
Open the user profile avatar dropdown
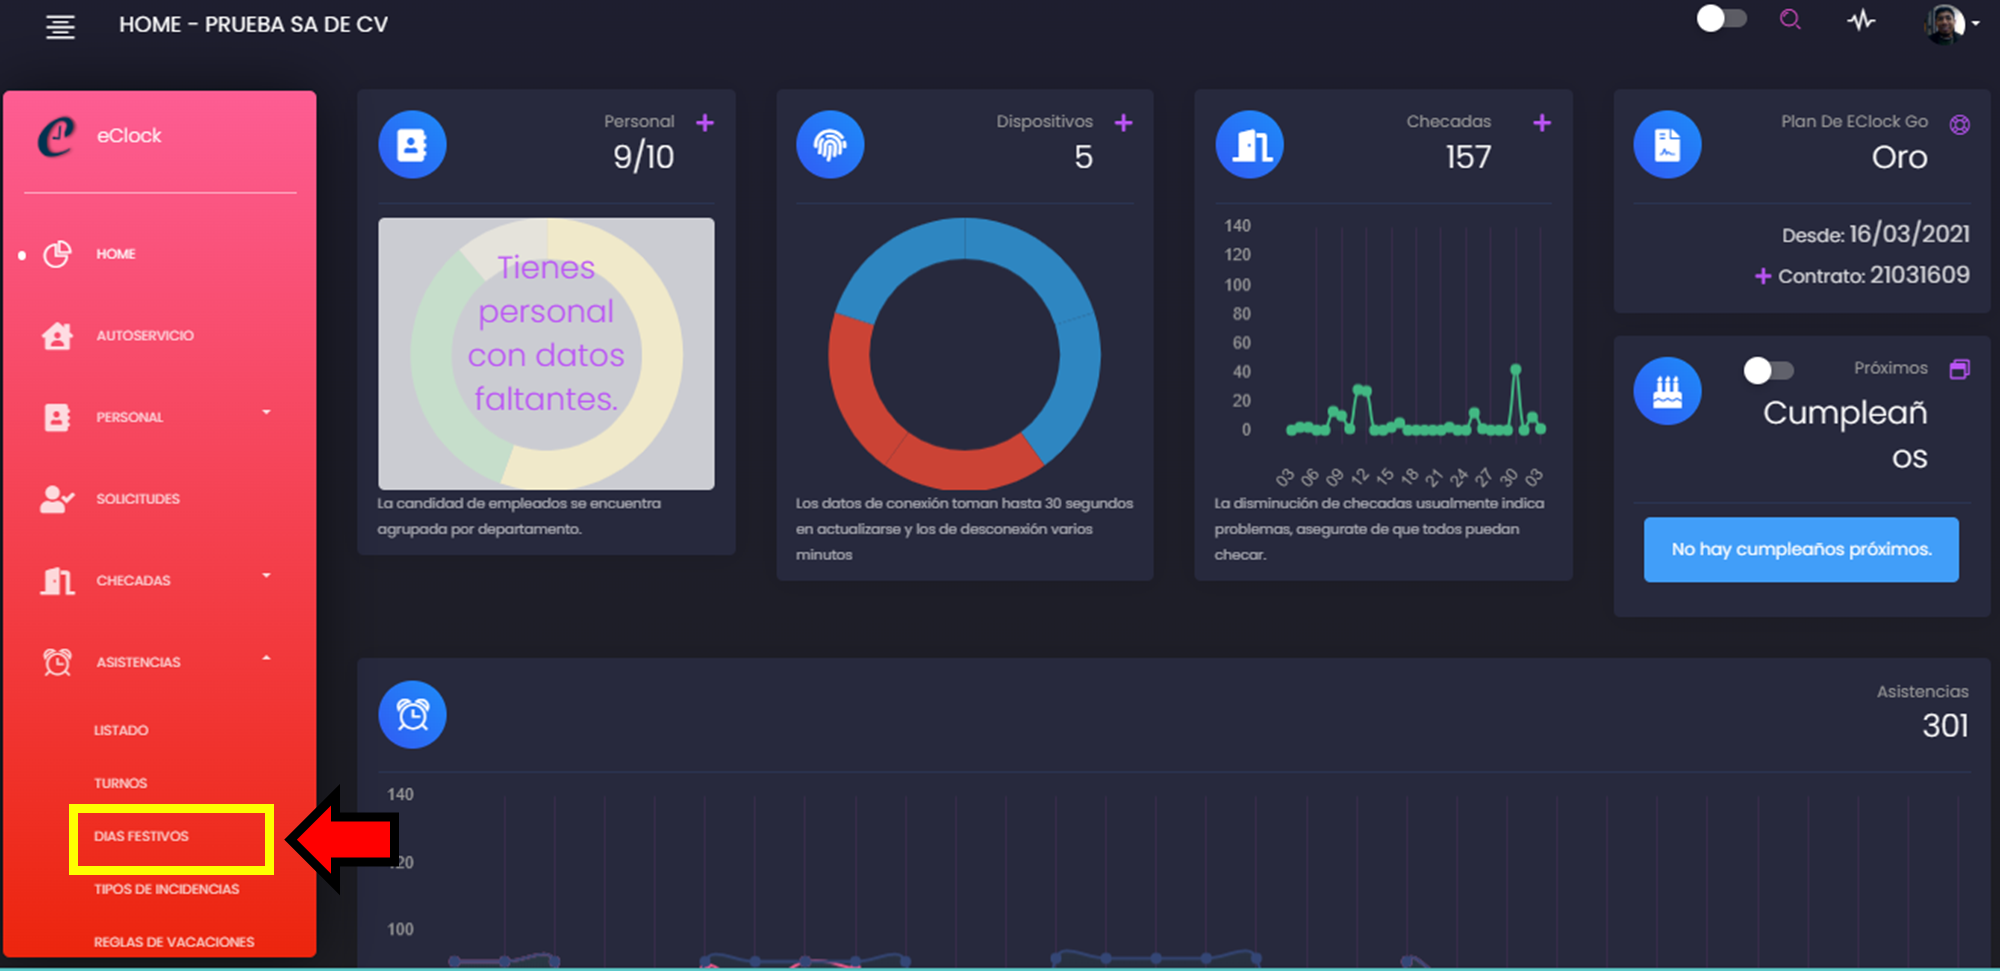pos(1950,24)
